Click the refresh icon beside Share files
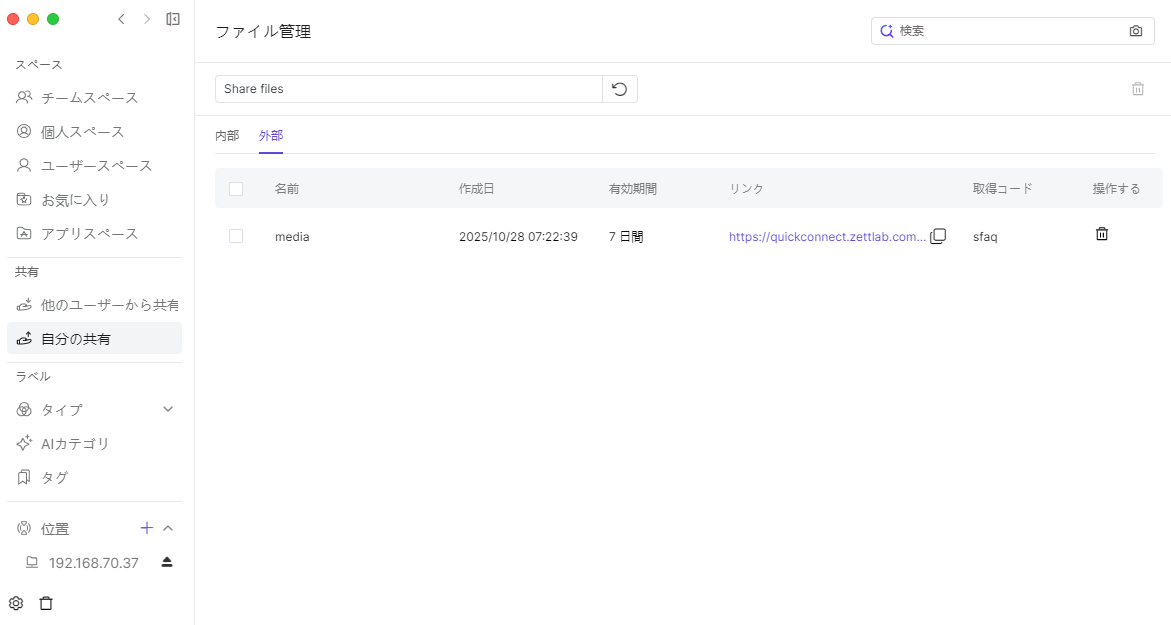Image resolution: width=1171 pixels, height=625 pixels. [620, 89]
